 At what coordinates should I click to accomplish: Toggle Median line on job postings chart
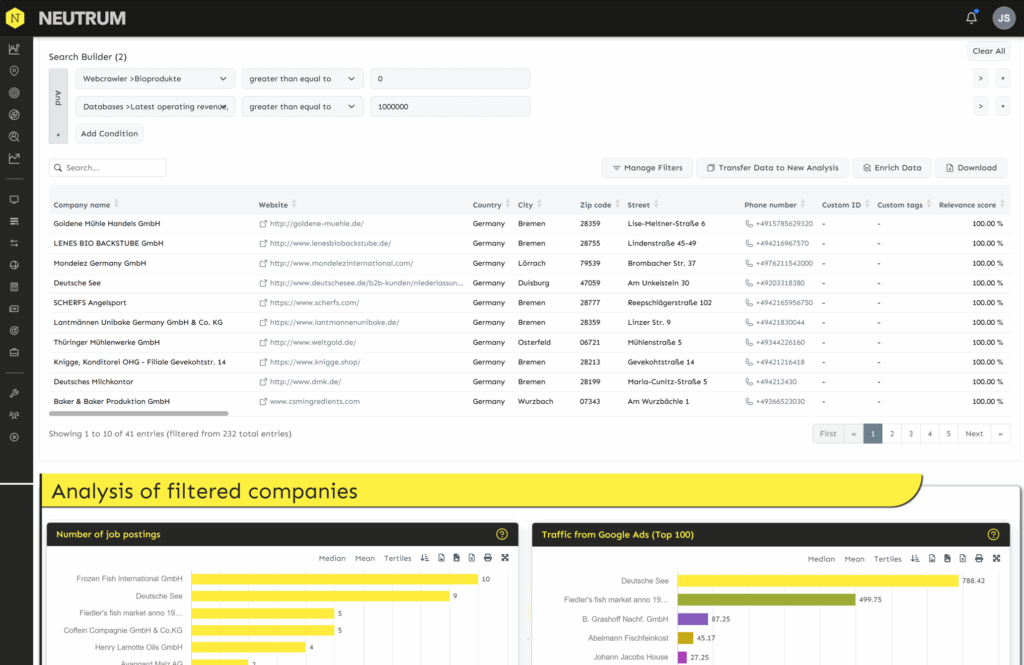coord(332,559)
